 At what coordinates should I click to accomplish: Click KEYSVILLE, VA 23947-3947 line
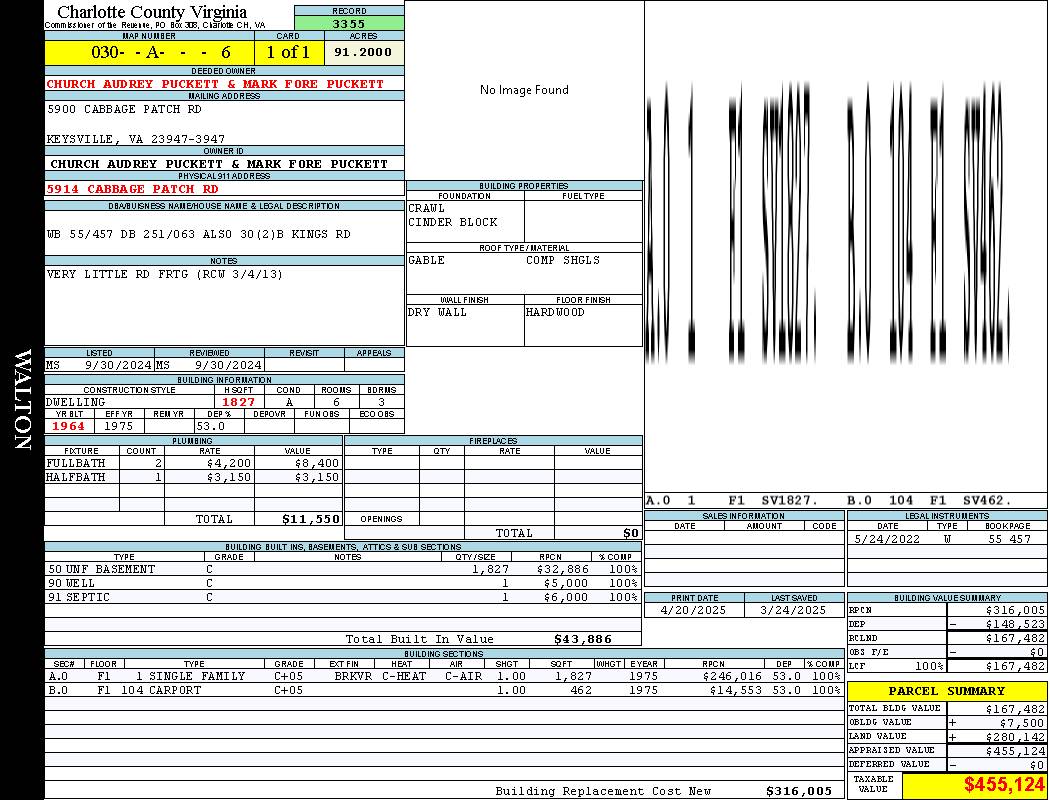point(135,139)
